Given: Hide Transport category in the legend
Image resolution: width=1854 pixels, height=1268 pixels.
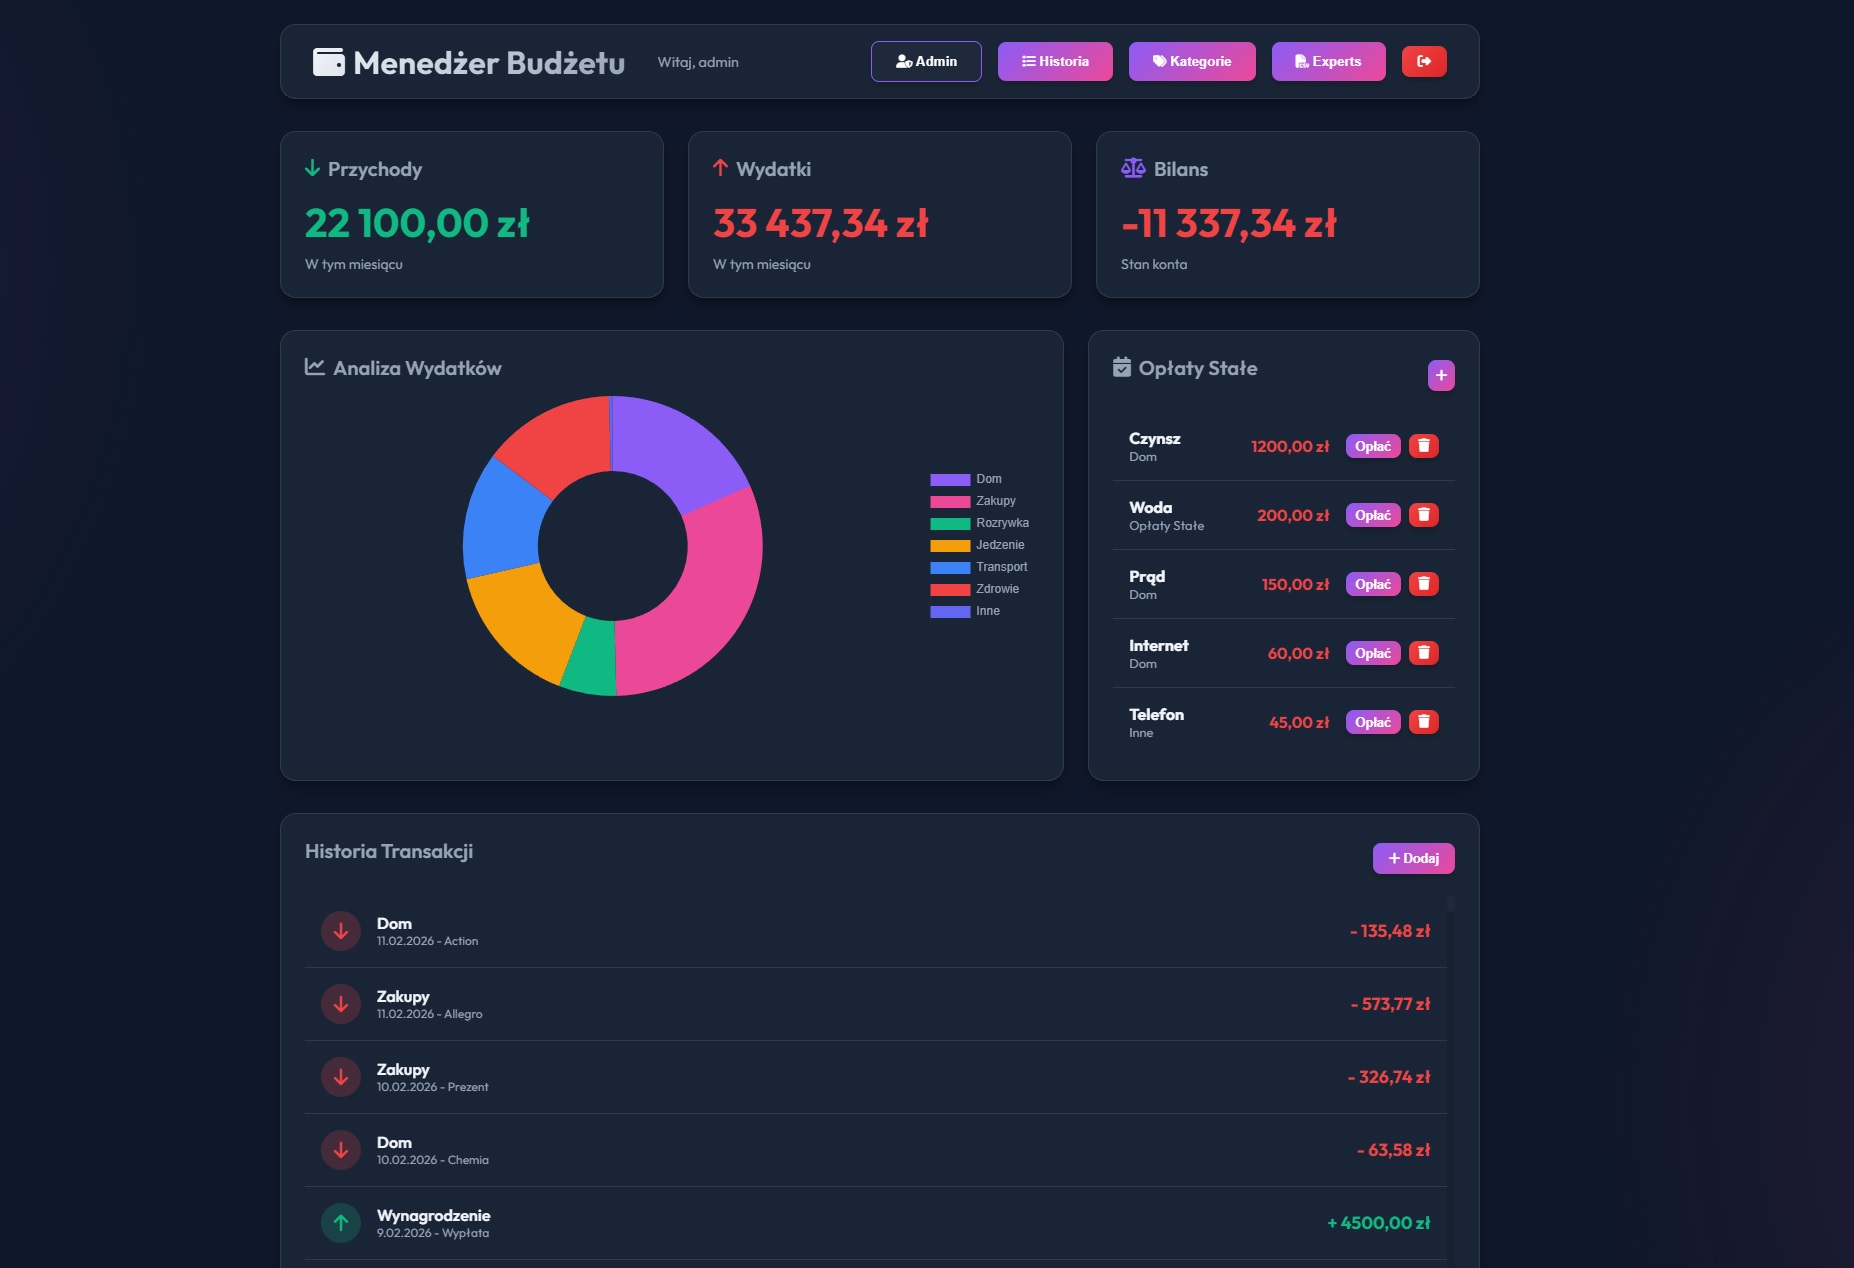Looking at the screenshot, I should point(978,567).
